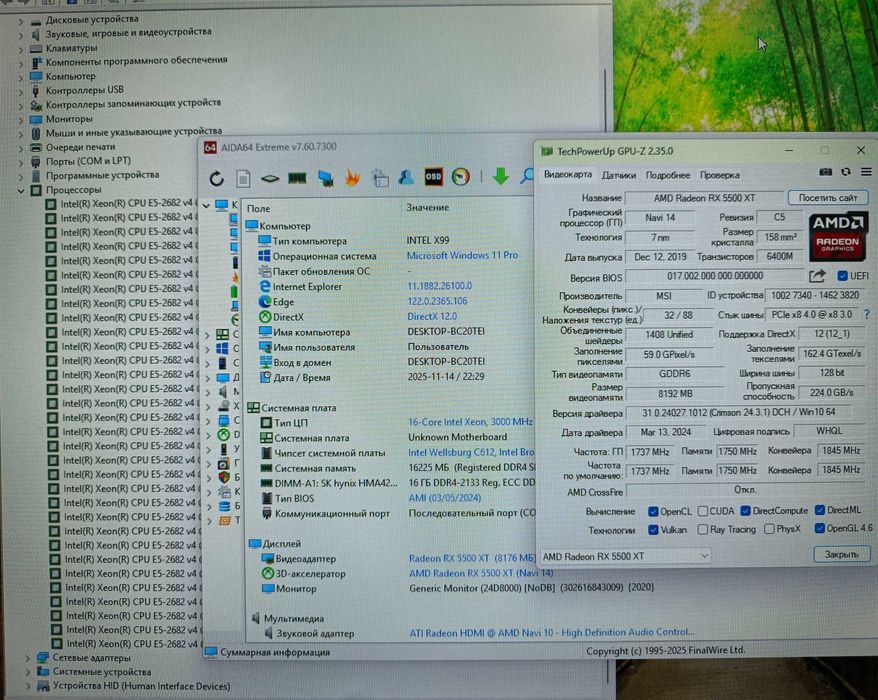The width and height of the screenshot is (878, 700).
Task: Toggle OpenCL checkbox in GPU-Z
Action: coord(653,511)
